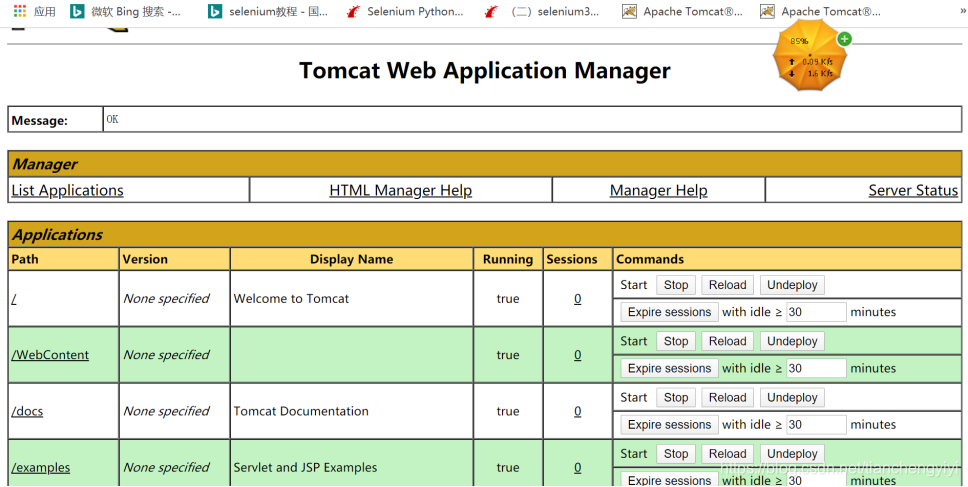Reload the root / application
This screenshot has height=487, width=968.
727,285
